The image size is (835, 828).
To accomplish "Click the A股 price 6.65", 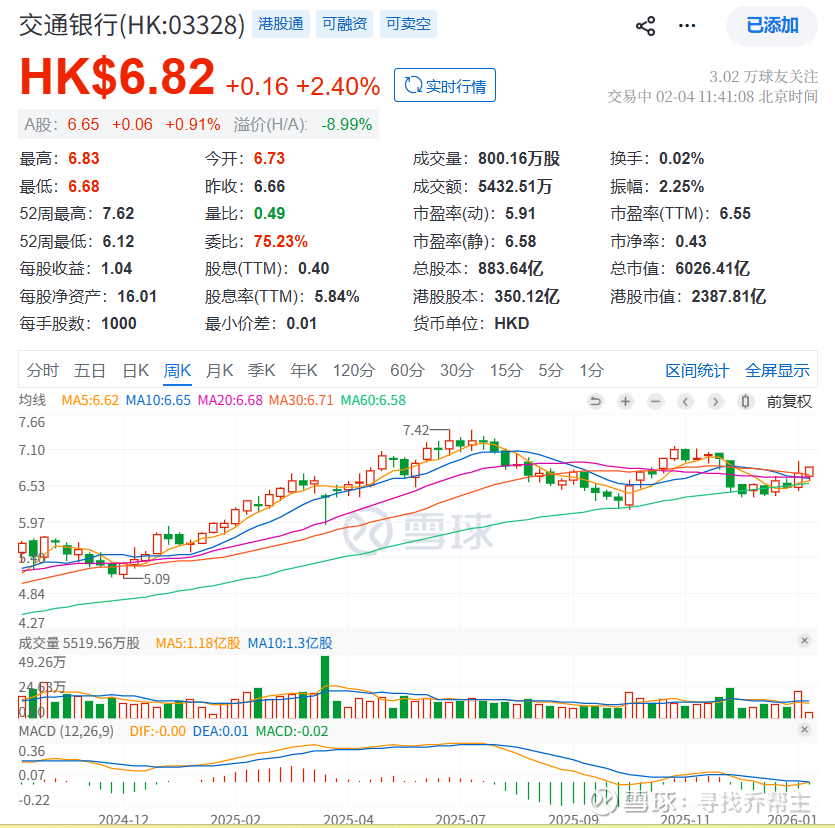I will (83, 124).
